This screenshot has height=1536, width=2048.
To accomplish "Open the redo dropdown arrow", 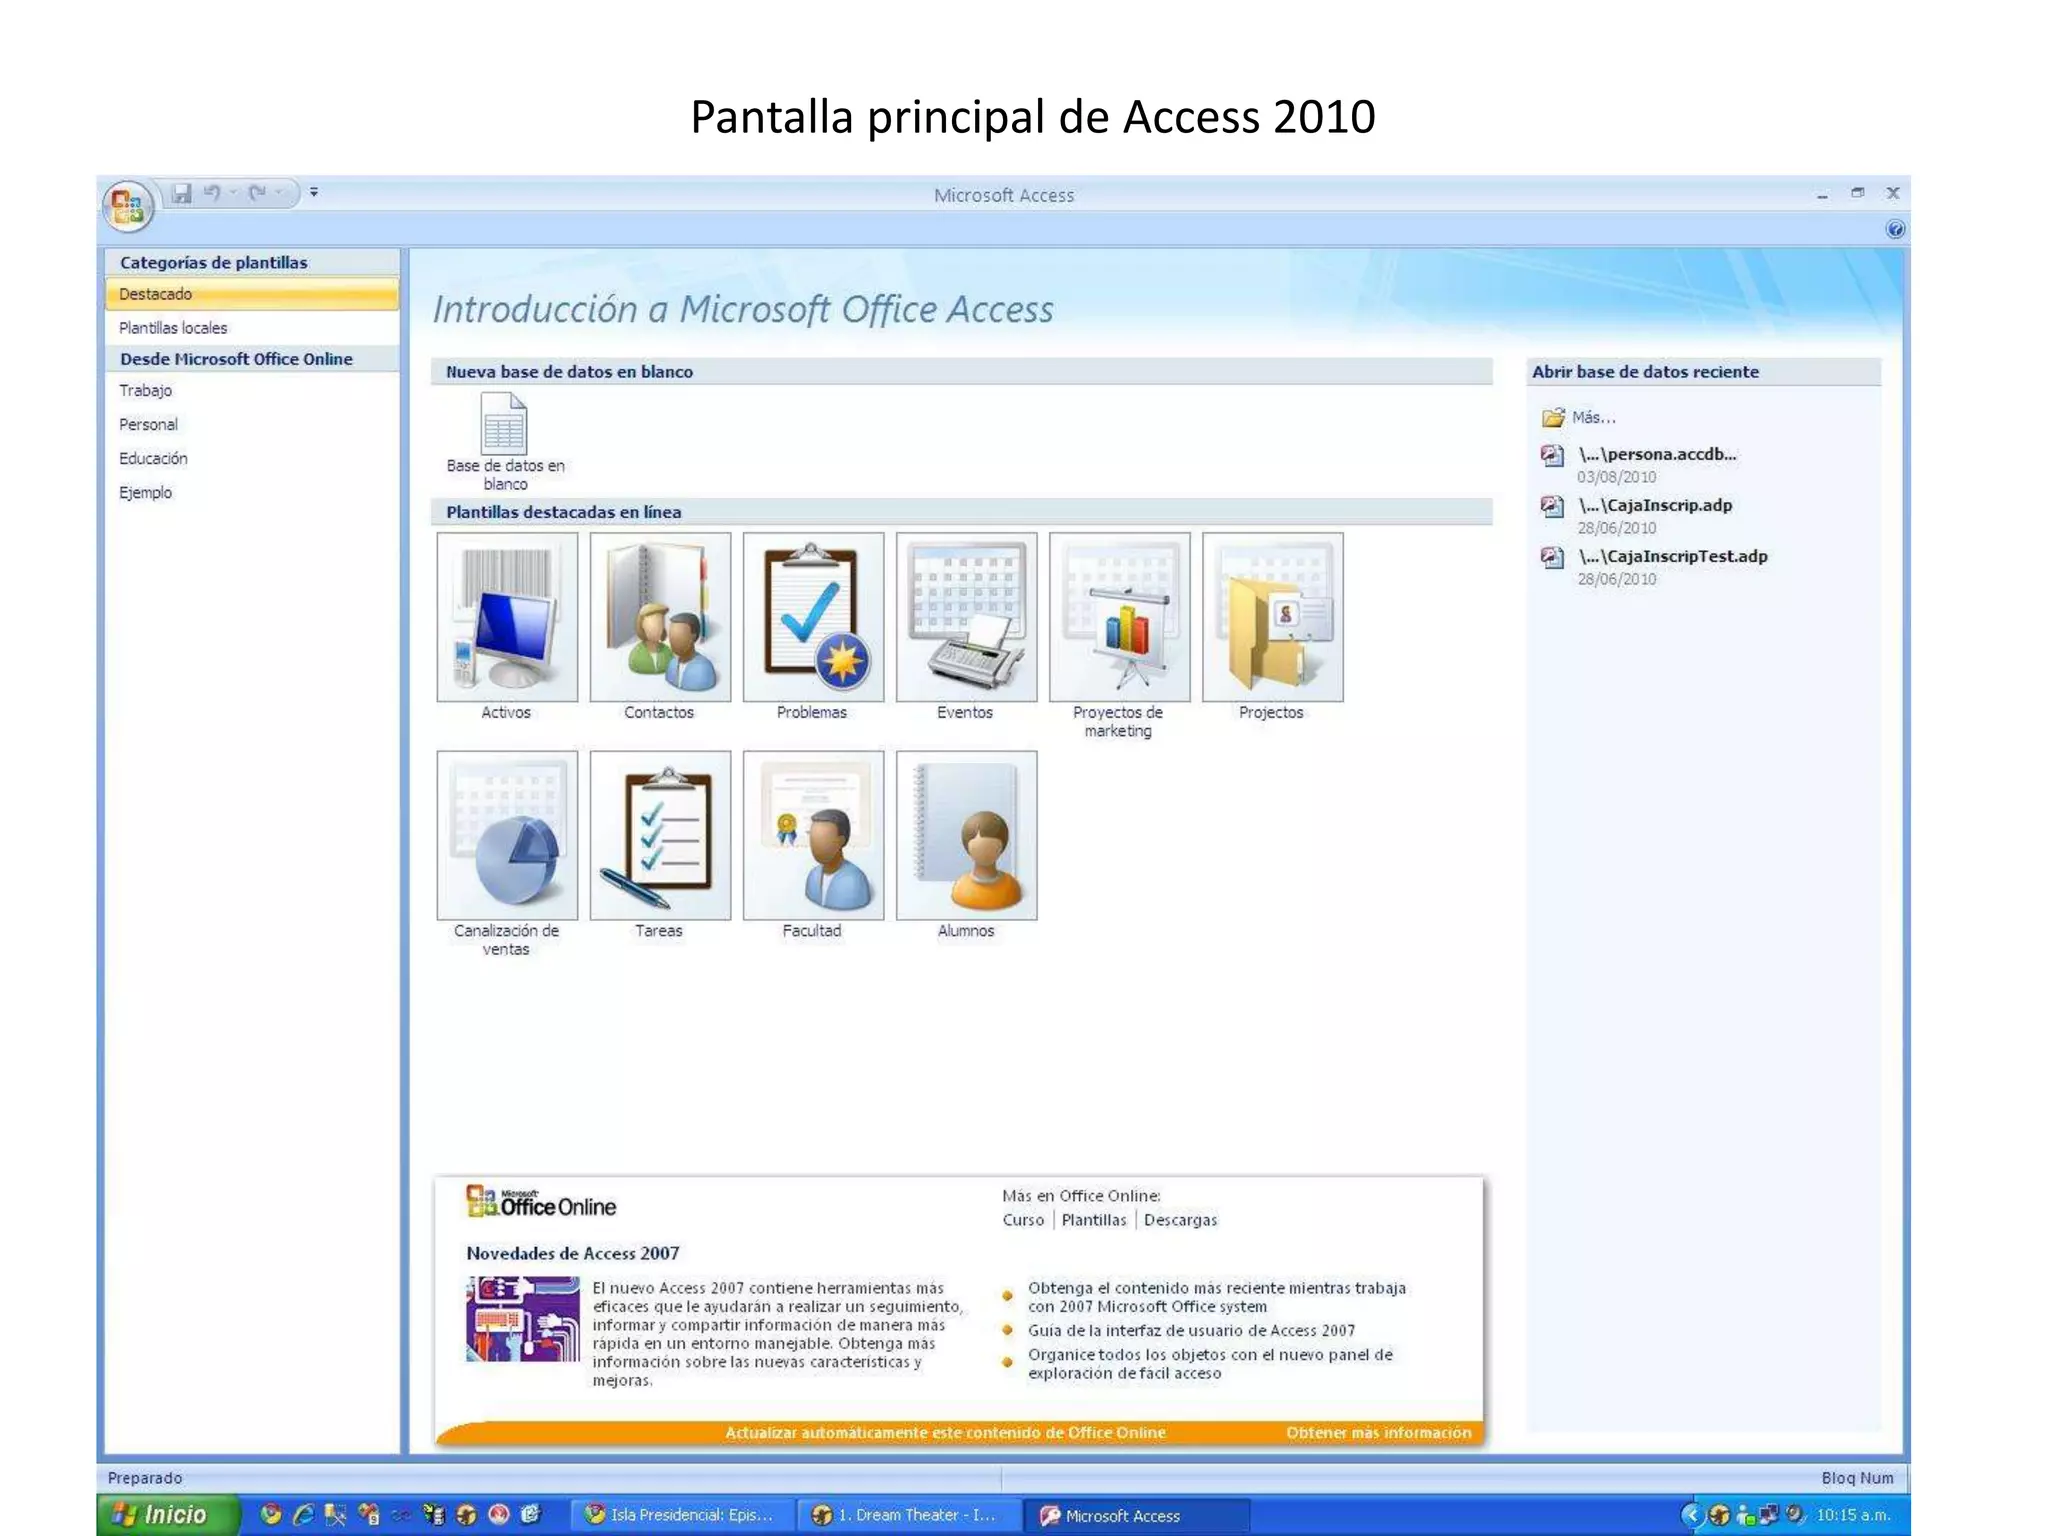I will [280, 192].
